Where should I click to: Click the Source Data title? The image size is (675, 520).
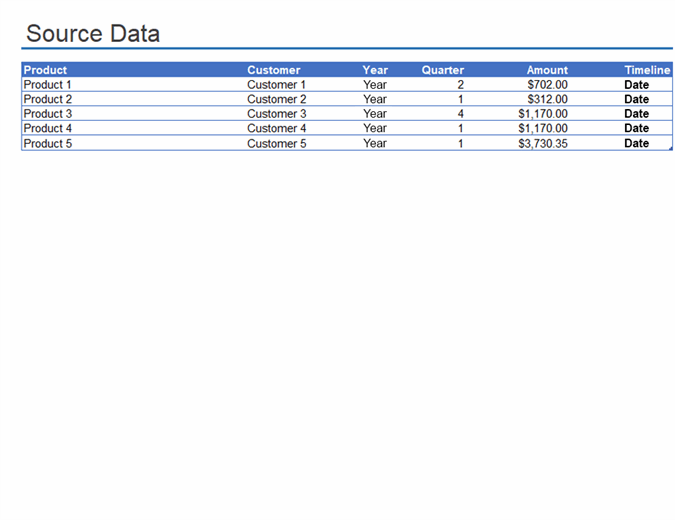[x=93, y=34]
